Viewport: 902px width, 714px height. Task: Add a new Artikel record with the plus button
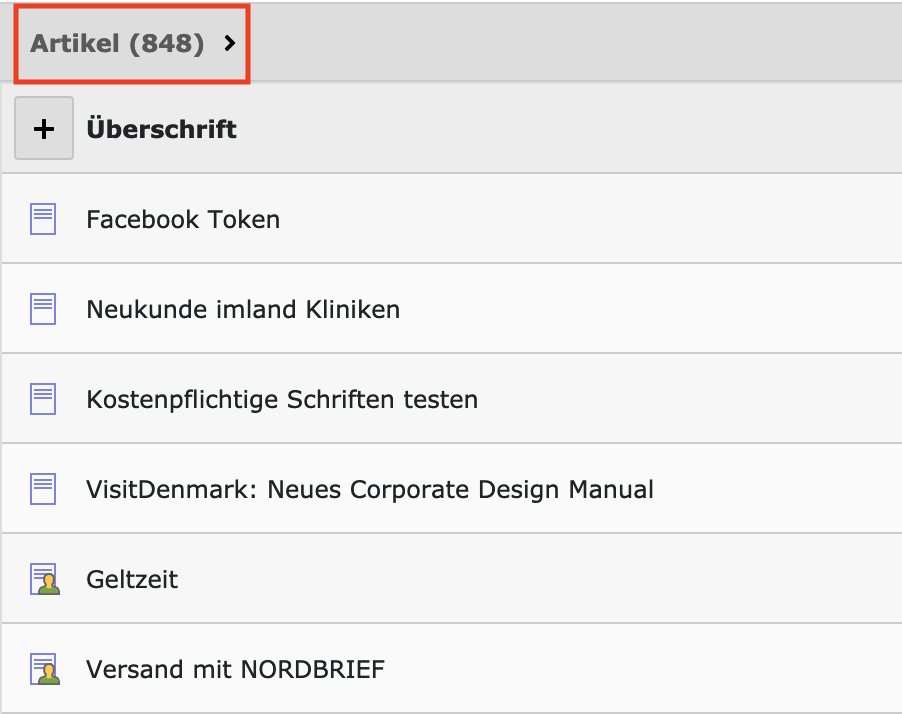coord(44,129)
